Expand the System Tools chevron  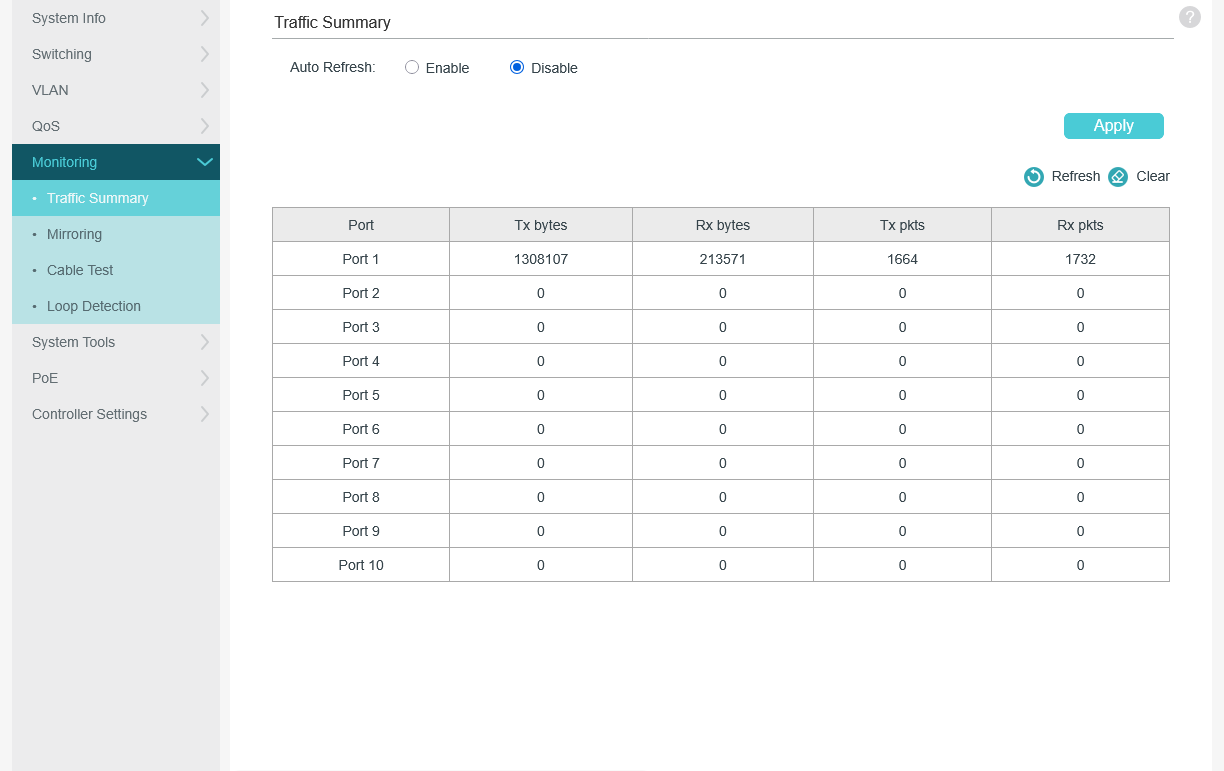tap(204, 342)
